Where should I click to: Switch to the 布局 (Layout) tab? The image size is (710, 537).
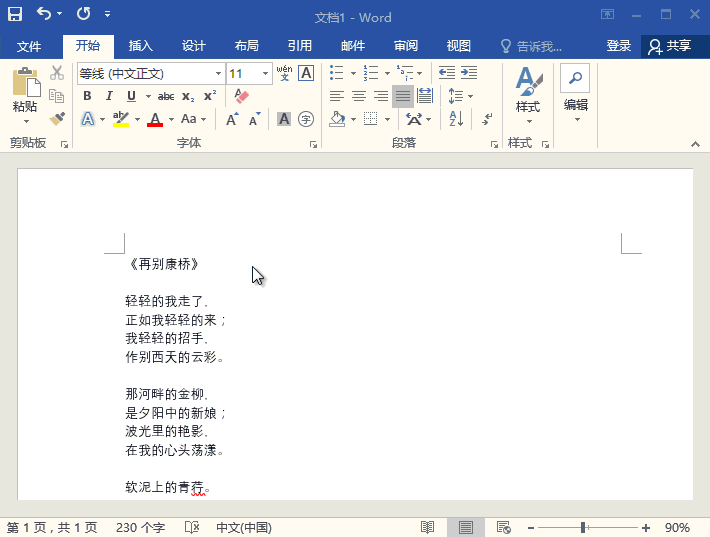click(247, 46)
